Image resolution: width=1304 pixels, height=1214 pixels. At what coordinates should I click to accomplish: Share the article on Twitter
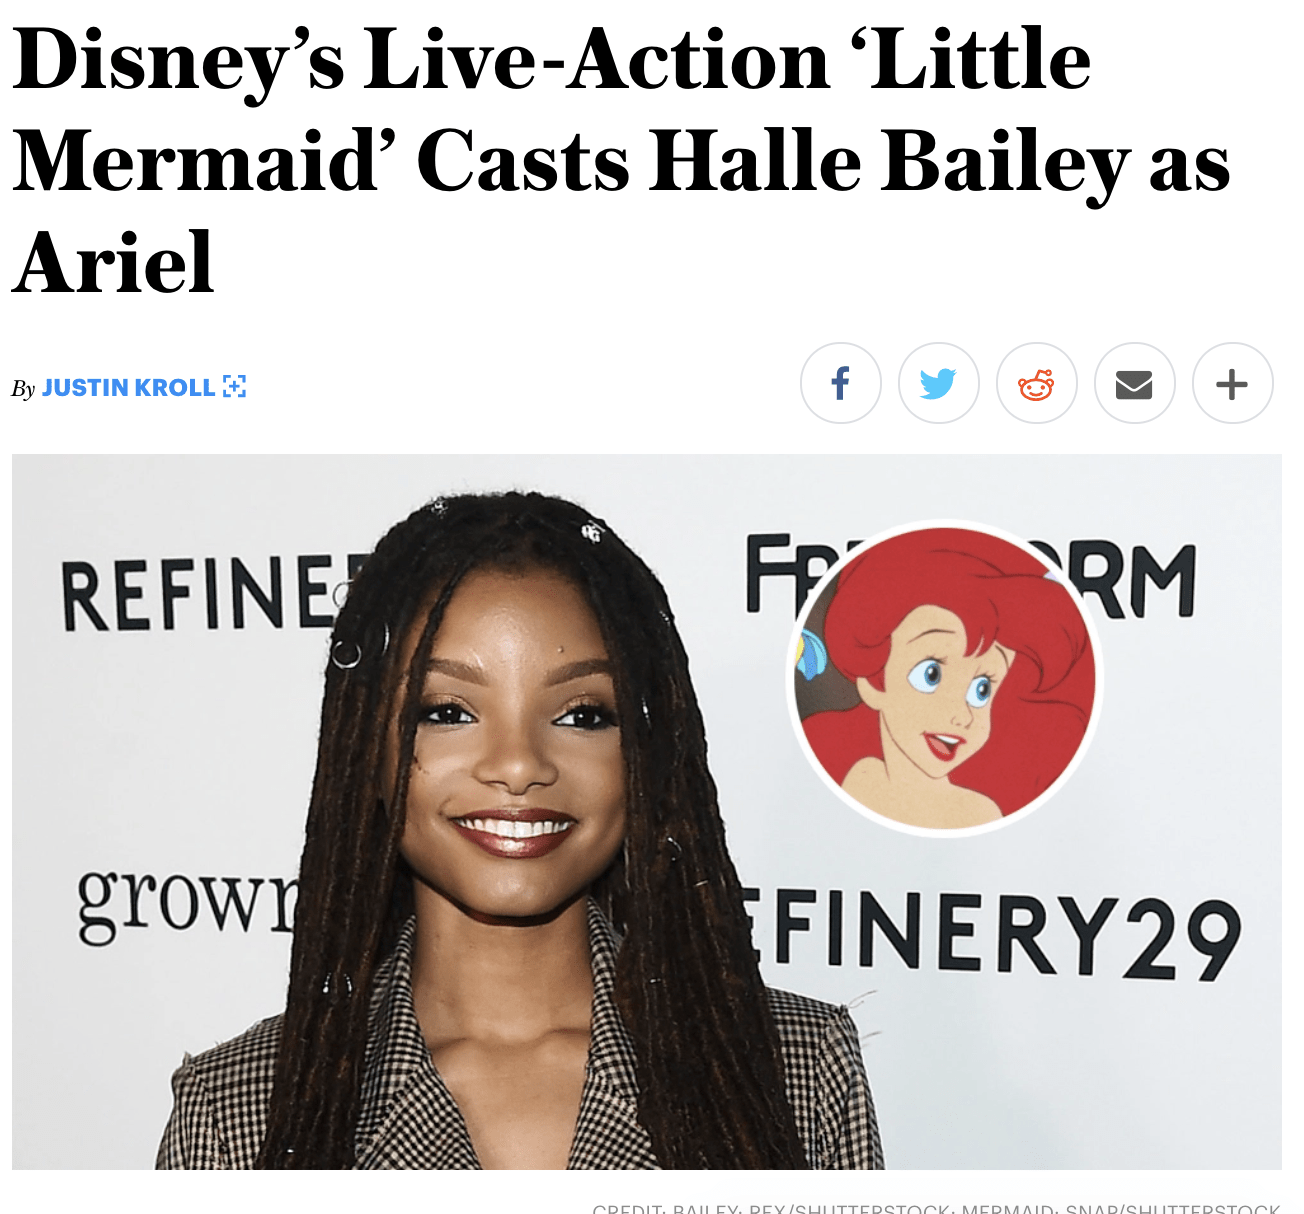(938, 383)
